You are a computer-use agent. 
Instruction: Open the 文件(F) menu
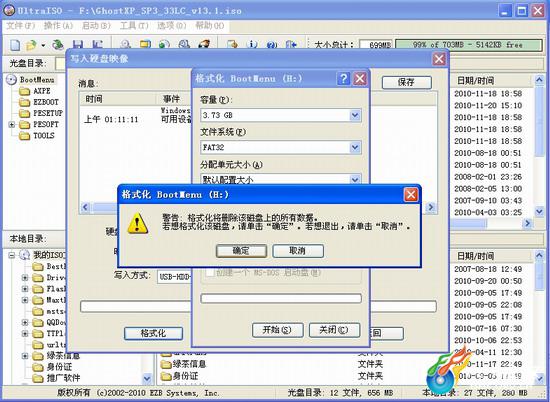21,26
